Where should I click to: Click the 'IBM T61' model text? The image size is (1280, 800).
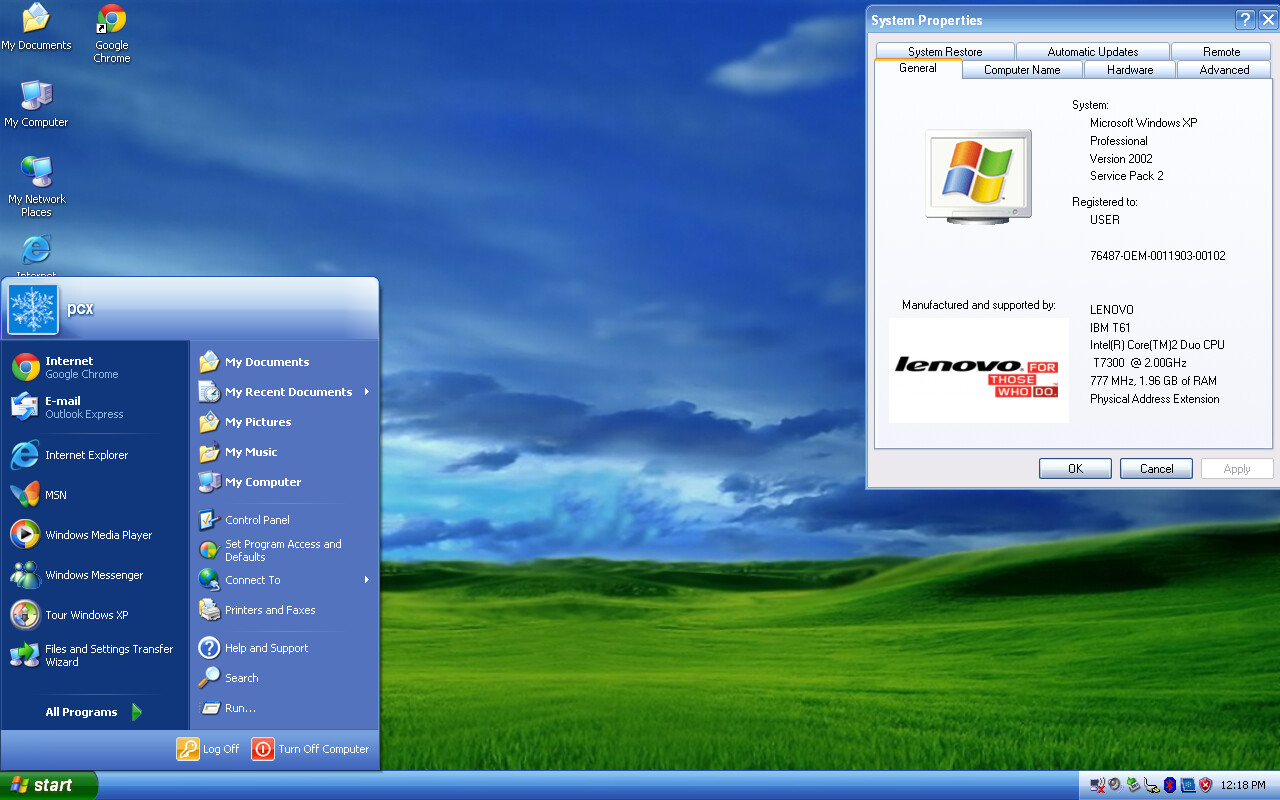click(x=1110, y=328)
